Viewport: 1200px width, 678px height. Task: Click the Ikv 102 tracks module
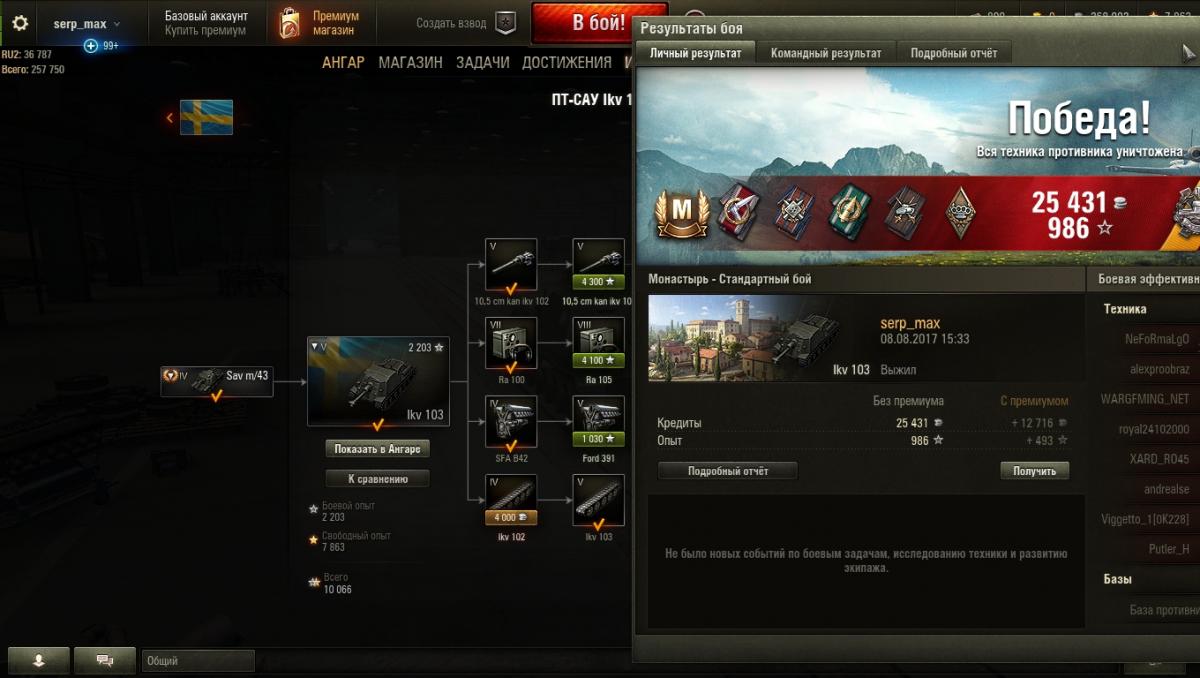511,500
